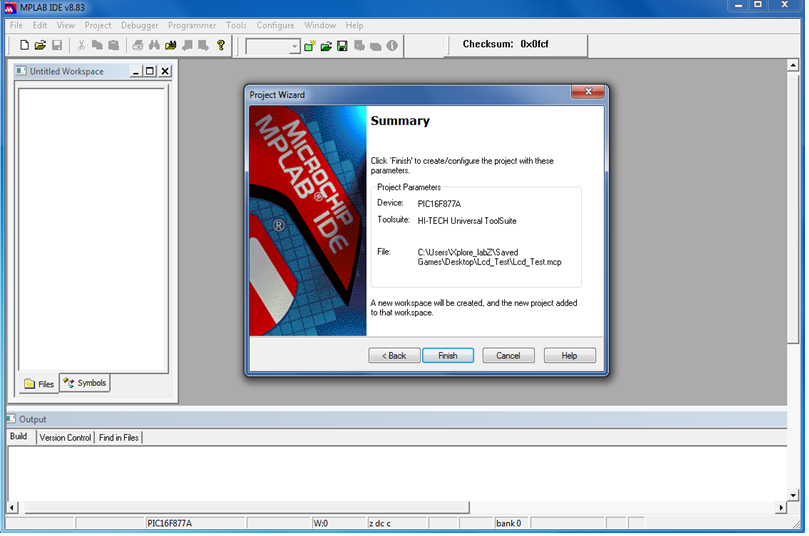This screenshot has width=809, height=536.
Task: Click the green New Project icon
Action: coord(310,46)
